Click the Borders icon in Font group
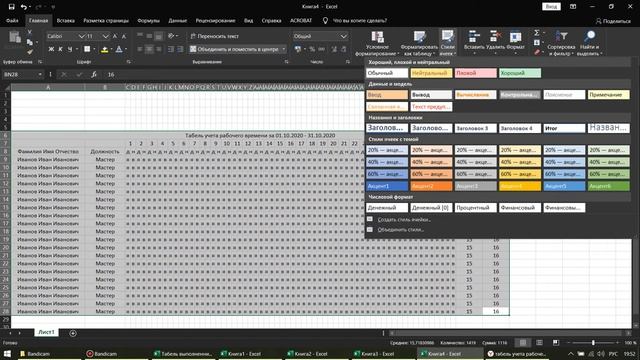 point(87,49)
